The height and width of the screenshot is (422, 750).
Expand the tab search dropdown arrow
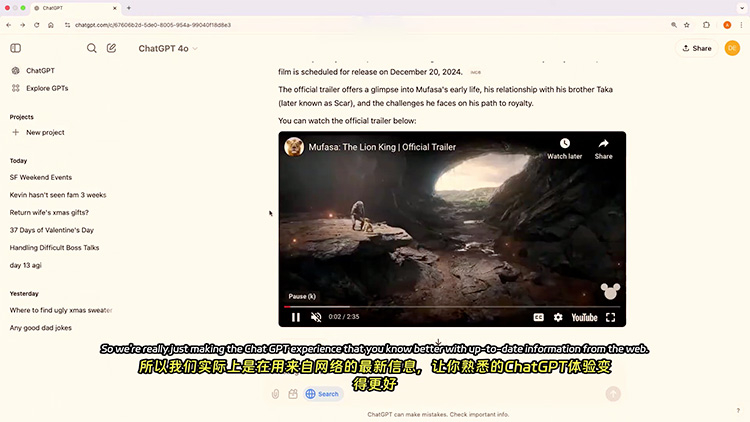click(742, 8)
